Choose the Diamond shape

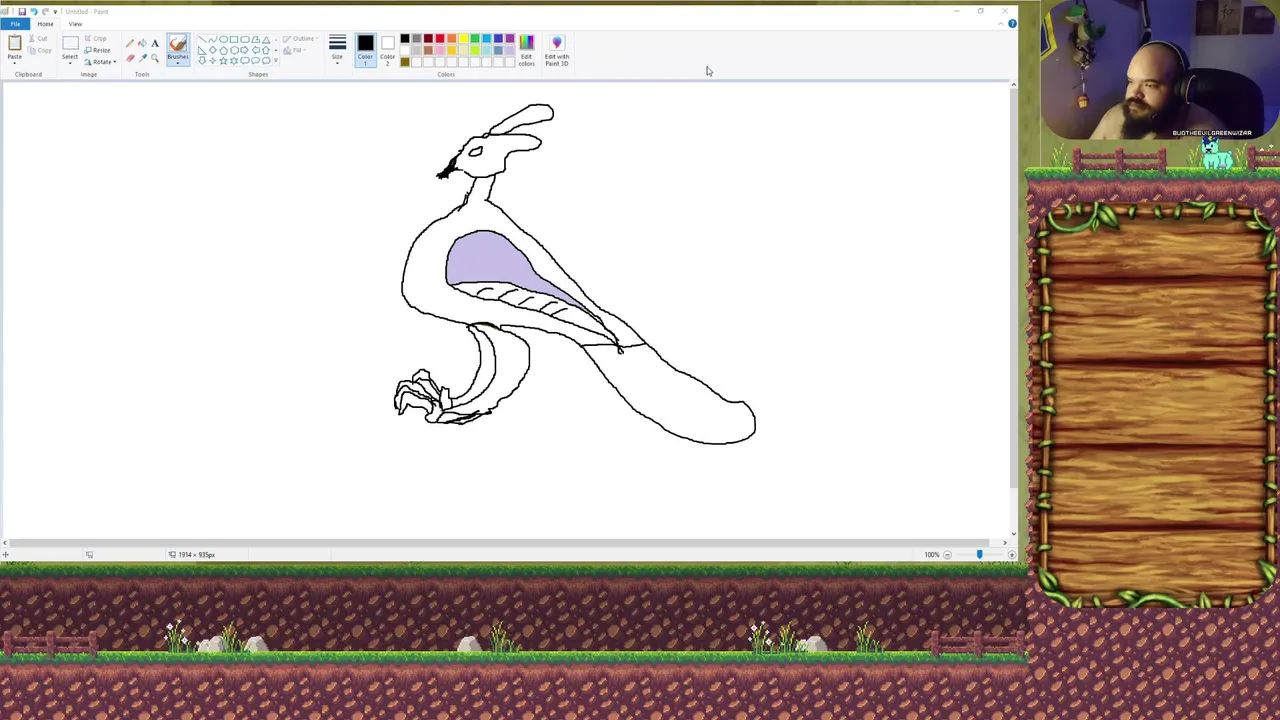[x=212, y=50]
